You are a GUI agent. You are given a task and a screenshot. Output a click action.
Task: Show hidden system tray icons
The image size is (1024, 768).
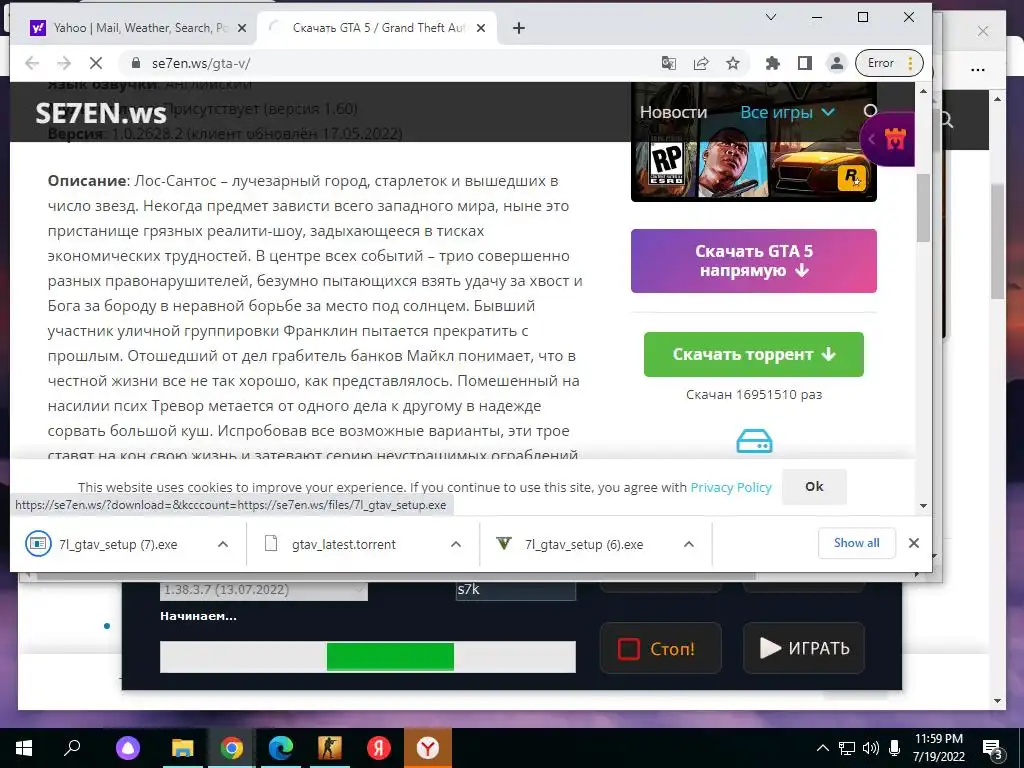pos(822,748)
